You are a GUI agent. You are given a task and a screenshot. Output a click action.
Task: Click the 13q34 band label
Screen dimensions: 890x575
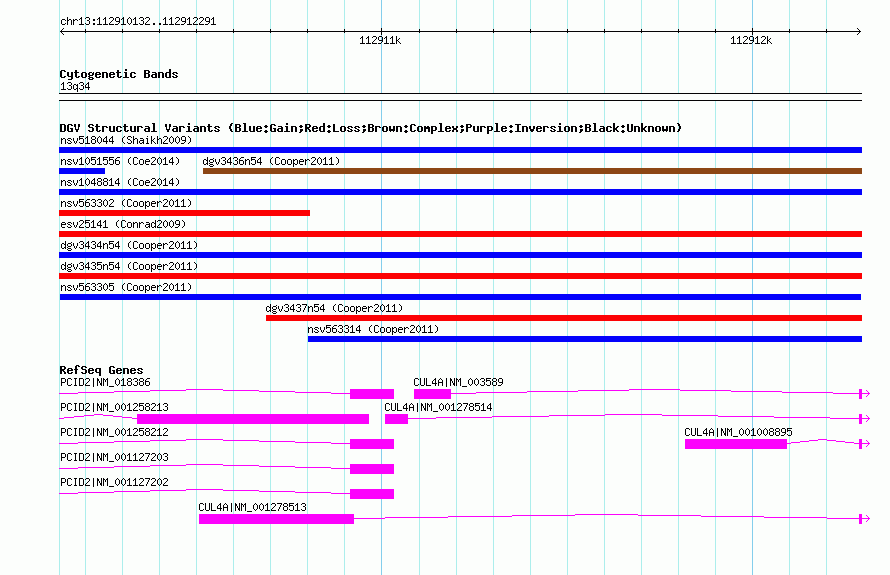coord(75,86)
